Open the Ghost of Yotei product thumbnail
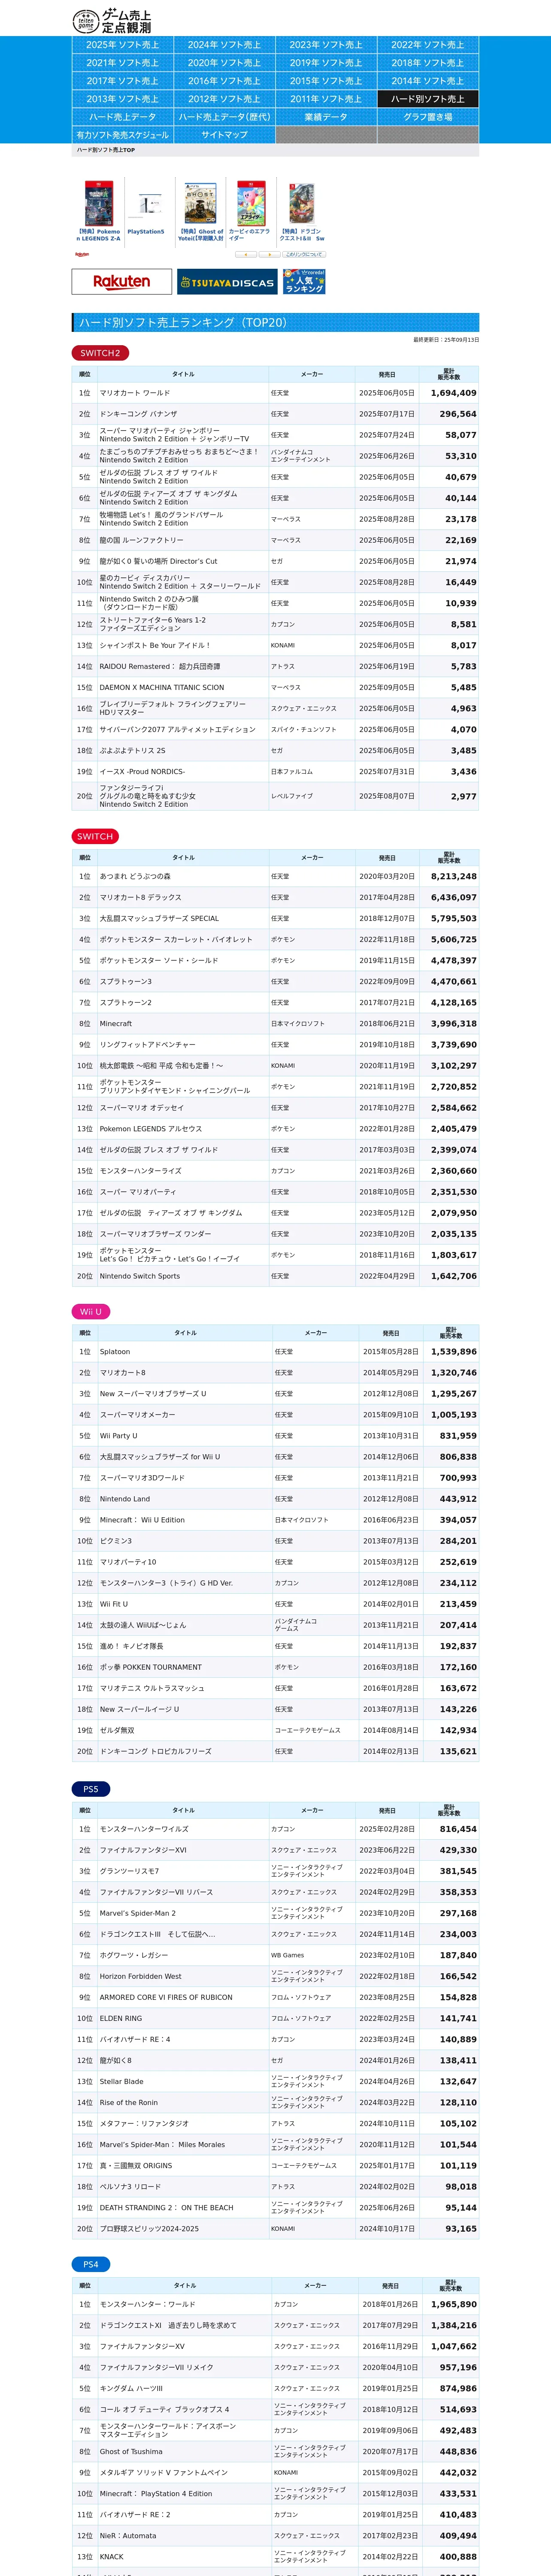This screenshot has width=551, height=2576. click(x=200, y=204)
